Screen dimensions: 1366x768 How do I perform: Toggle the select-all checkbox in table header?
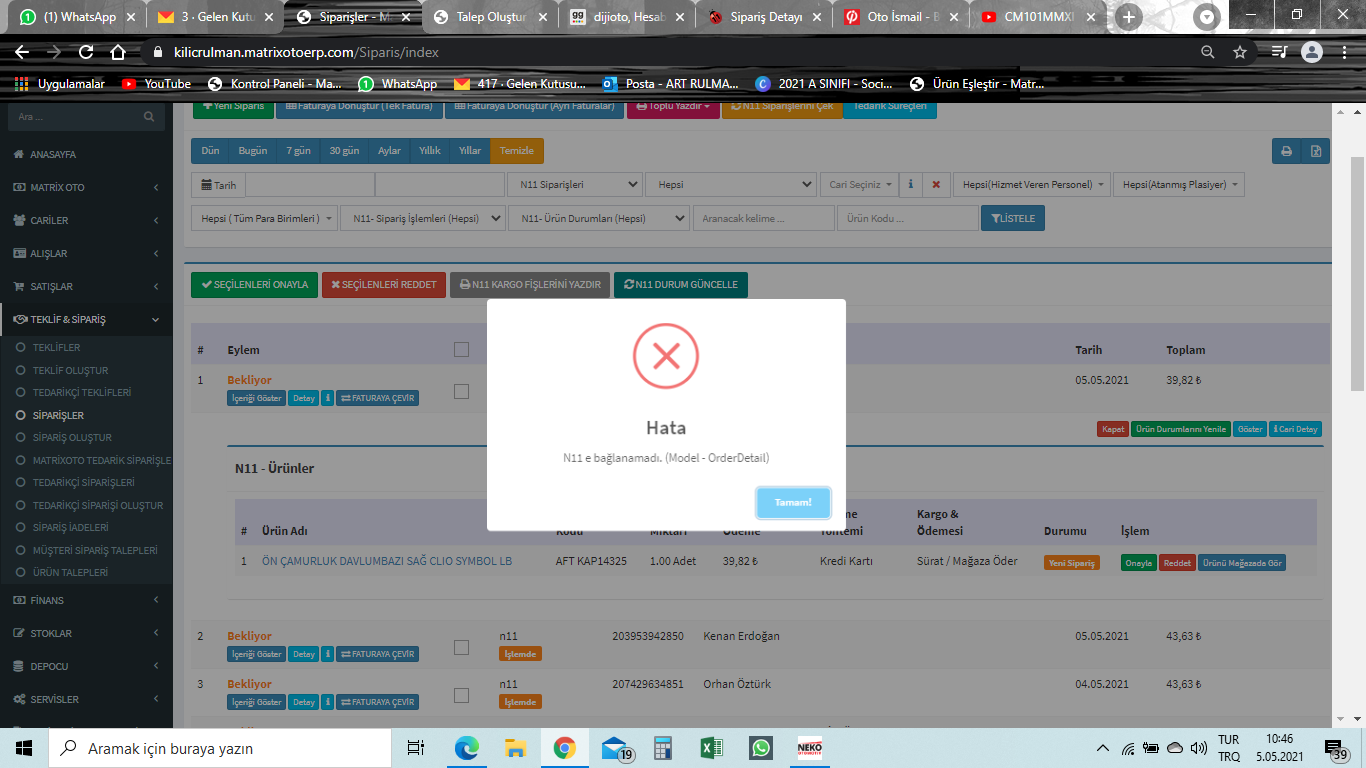461,350
